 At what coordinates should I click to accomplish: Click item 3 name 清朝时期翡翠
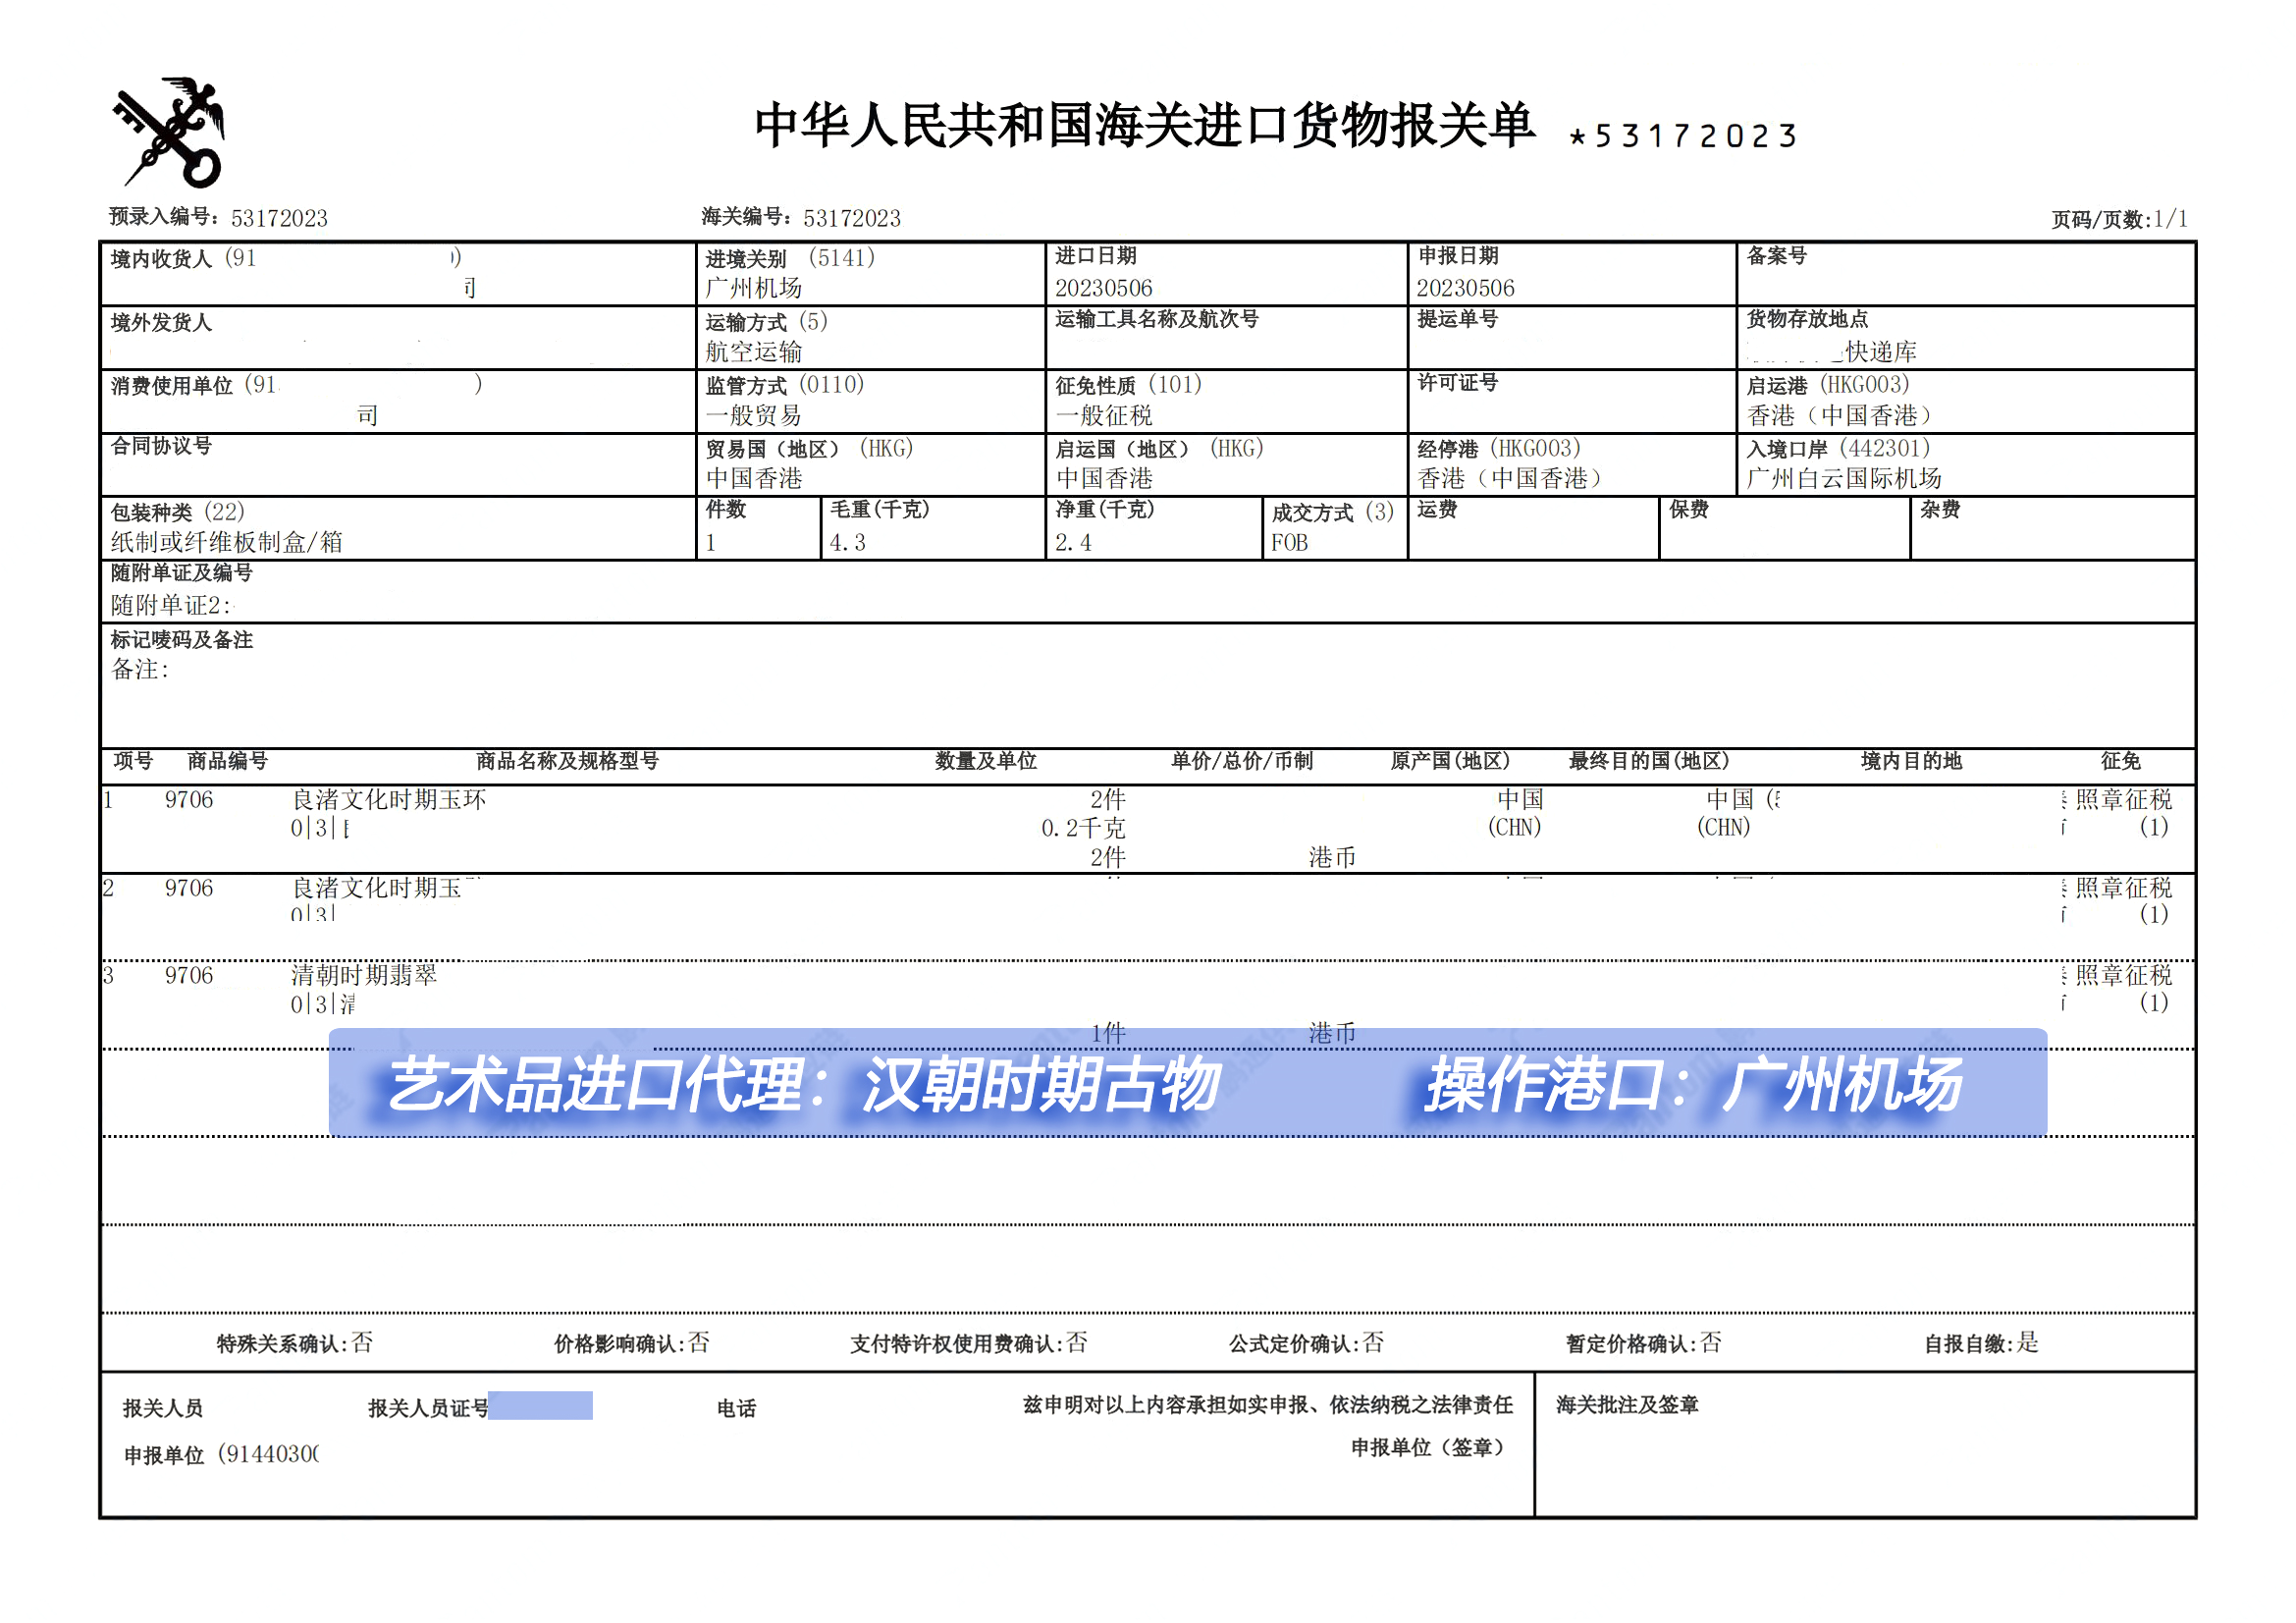point(364,975)
